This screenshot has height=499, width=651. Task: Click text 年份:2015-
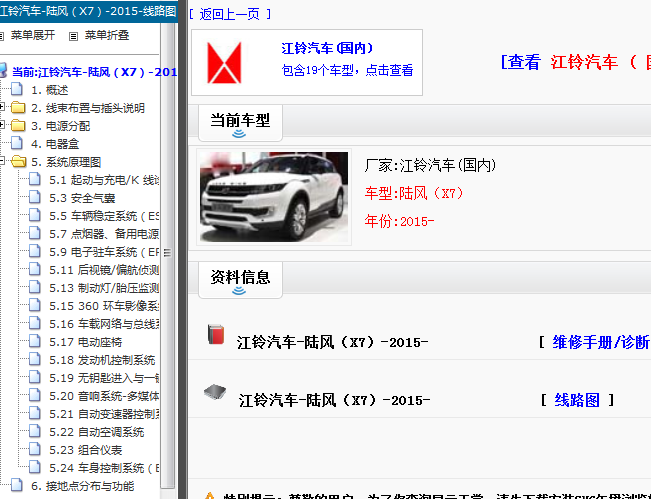coord(399,221)
